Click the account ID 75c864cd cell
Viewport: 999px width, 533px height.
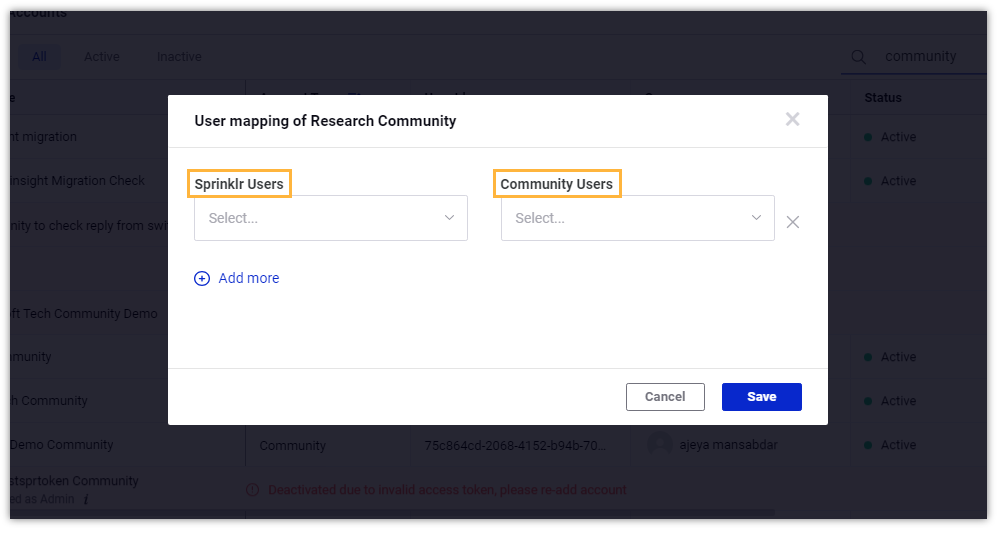tap(515, 445)
